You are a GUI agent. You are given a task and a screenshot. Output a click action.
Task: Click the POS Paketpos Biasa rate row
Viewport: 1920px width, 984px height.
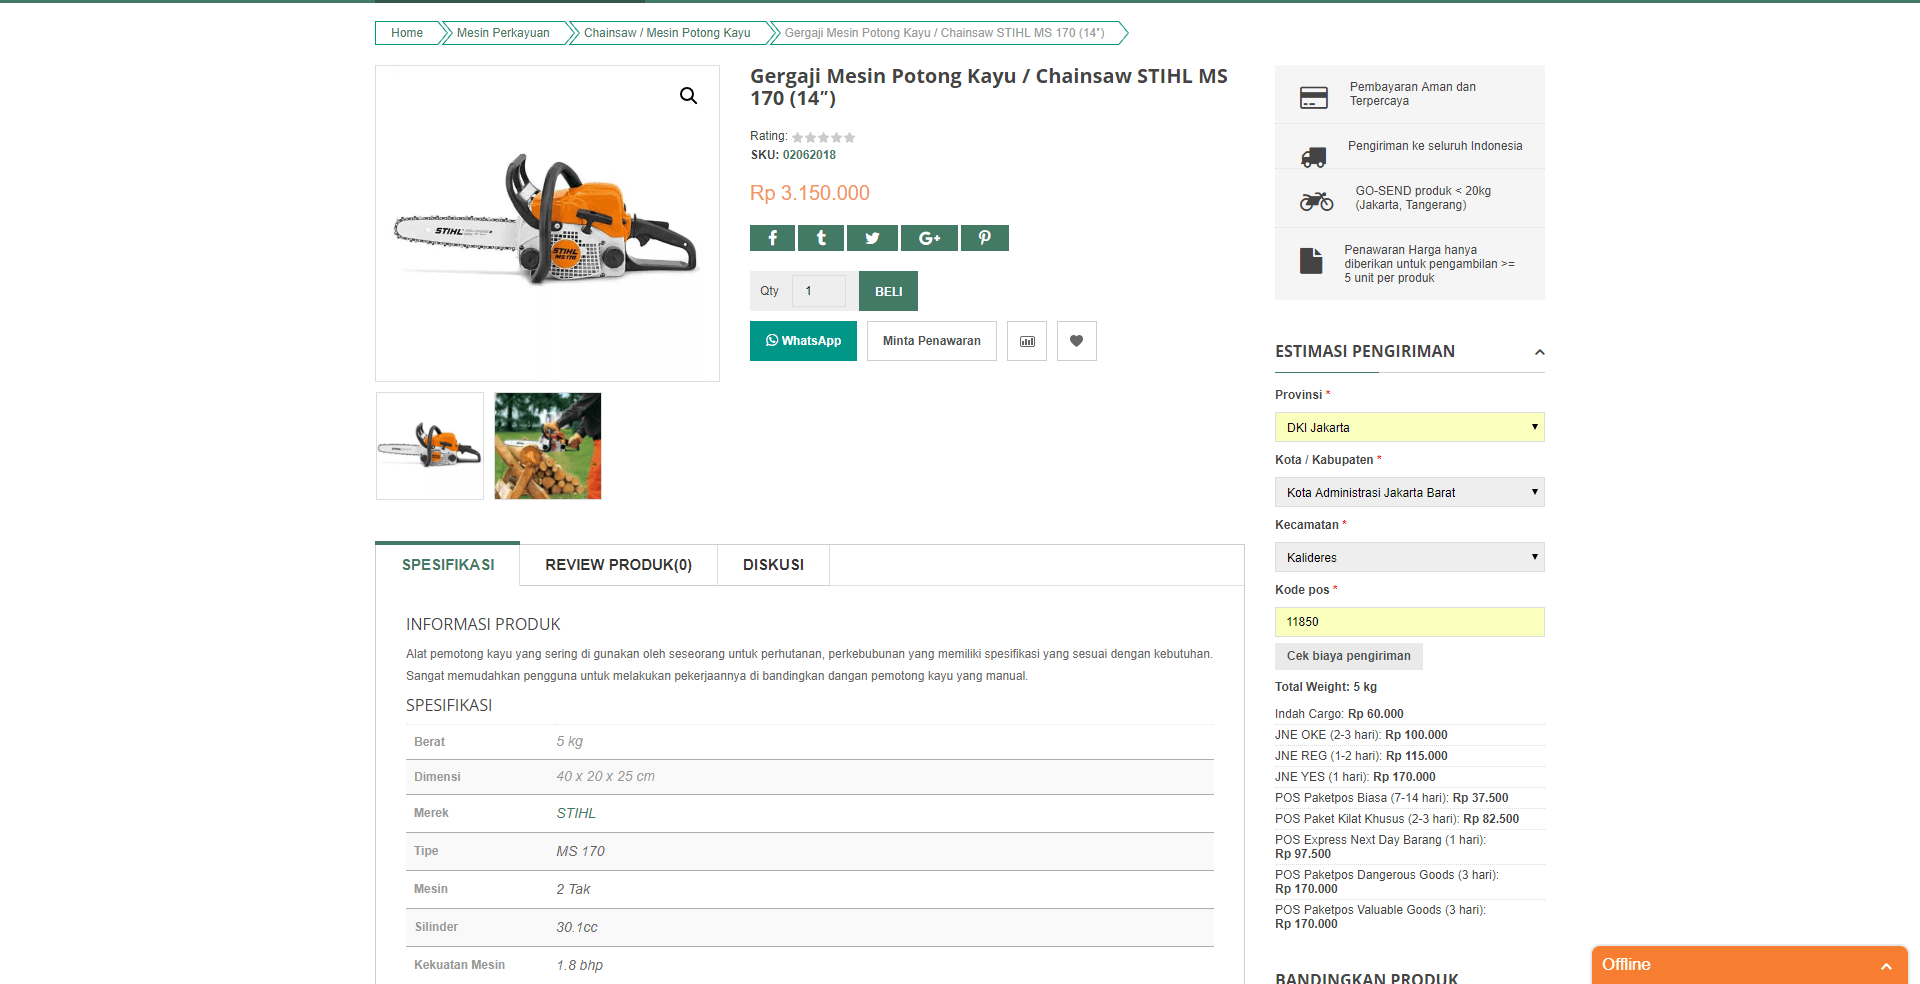coord(1392,798)
